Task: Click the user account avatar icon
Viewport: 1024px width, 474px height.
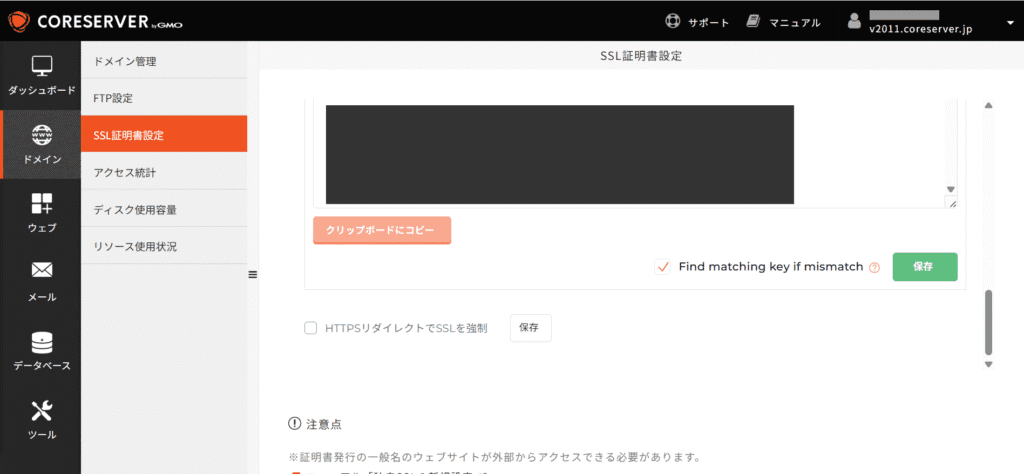Action: point(854,22)
